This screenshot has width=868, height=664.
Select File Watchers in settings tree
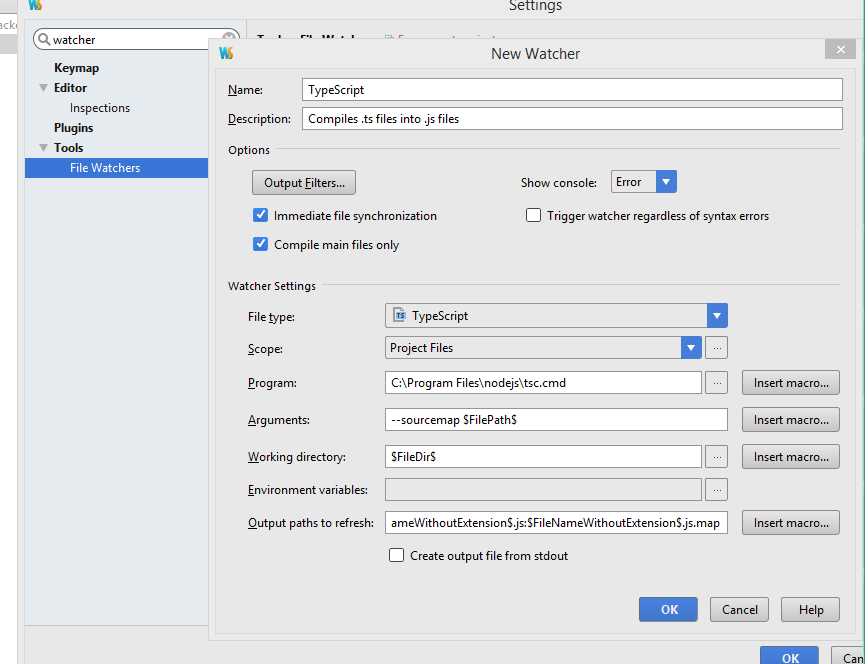[x=116, y=168]
